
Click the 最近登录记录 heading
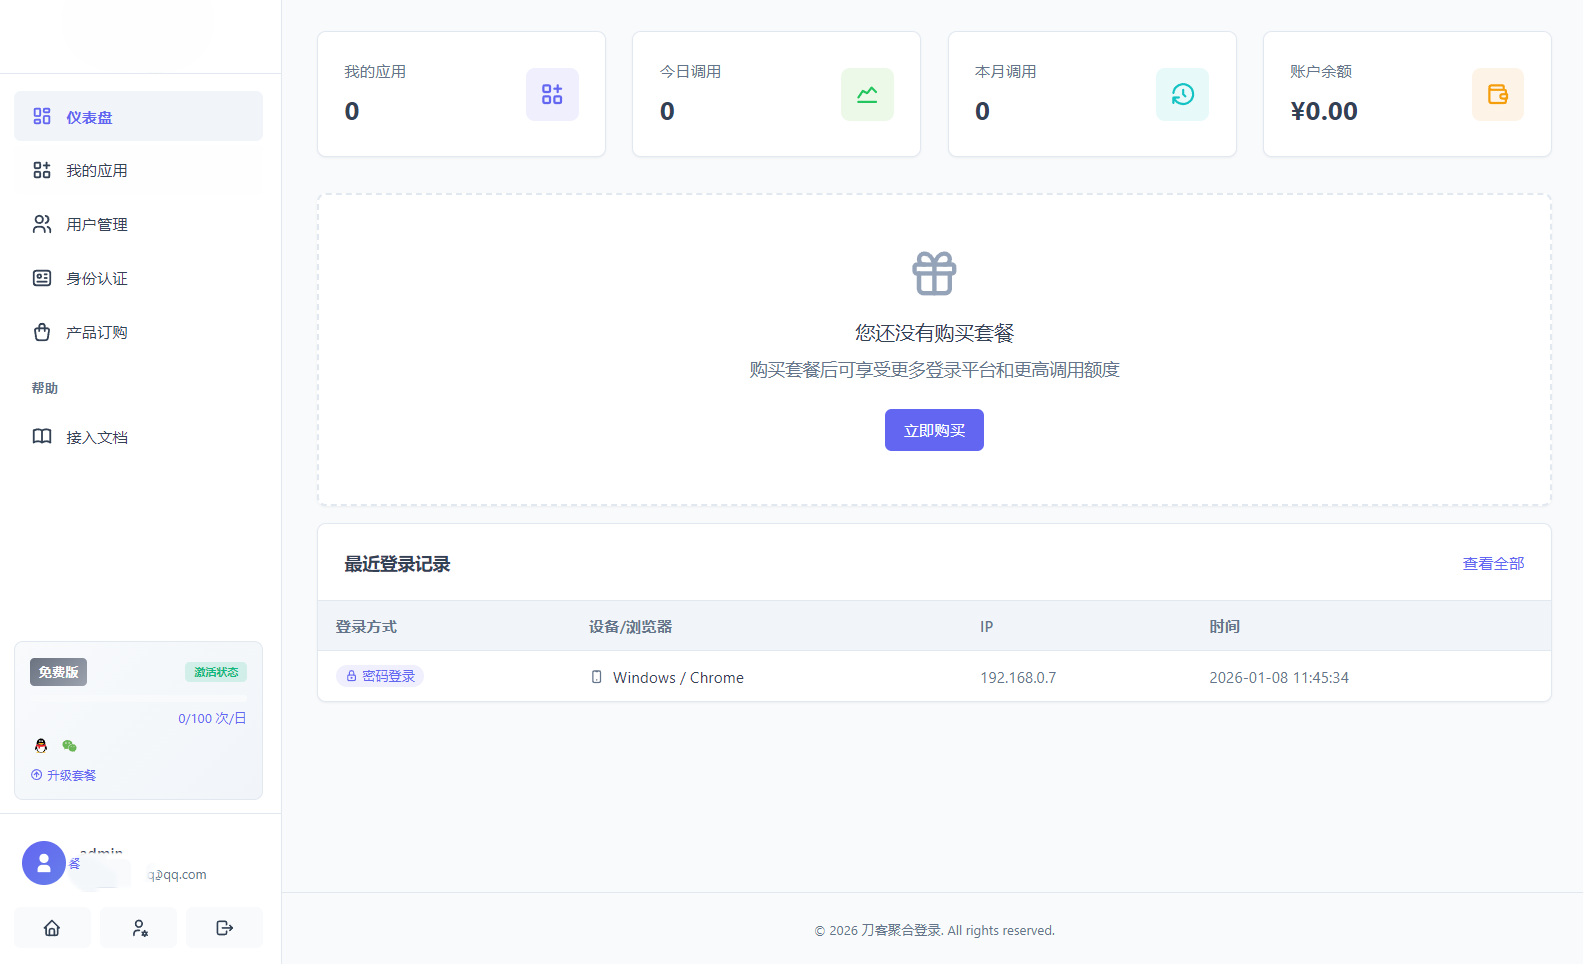(x=397, y=564)
